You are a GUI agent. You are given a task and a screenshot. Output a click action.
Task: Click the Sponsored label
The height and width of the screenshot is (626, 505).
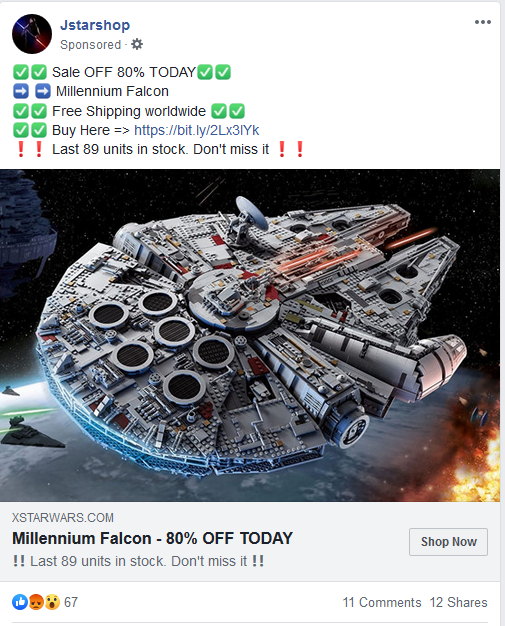[90, 45]
